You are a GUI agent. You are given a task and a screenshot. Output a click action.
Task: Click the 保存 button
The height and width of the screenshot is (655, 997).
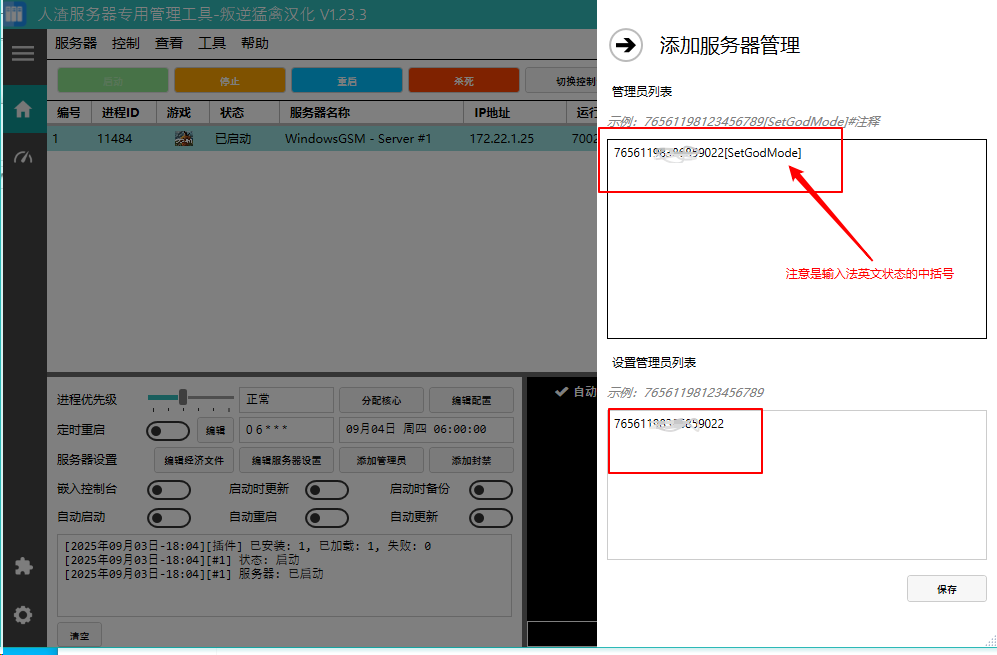pos(946,589)
